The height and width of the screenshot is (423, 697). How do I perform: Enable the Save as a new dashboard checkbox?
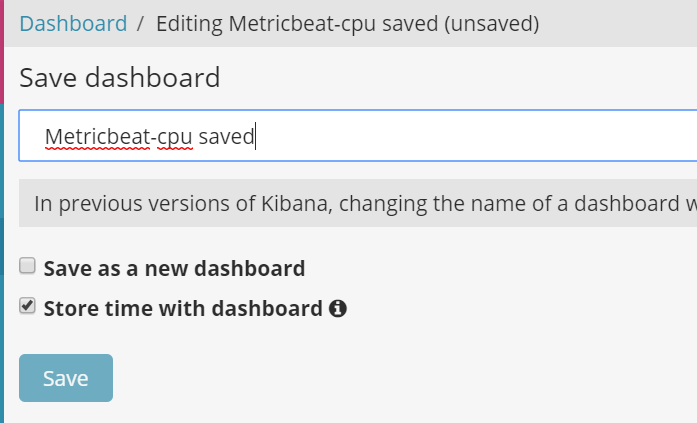[x=28, y=267]
